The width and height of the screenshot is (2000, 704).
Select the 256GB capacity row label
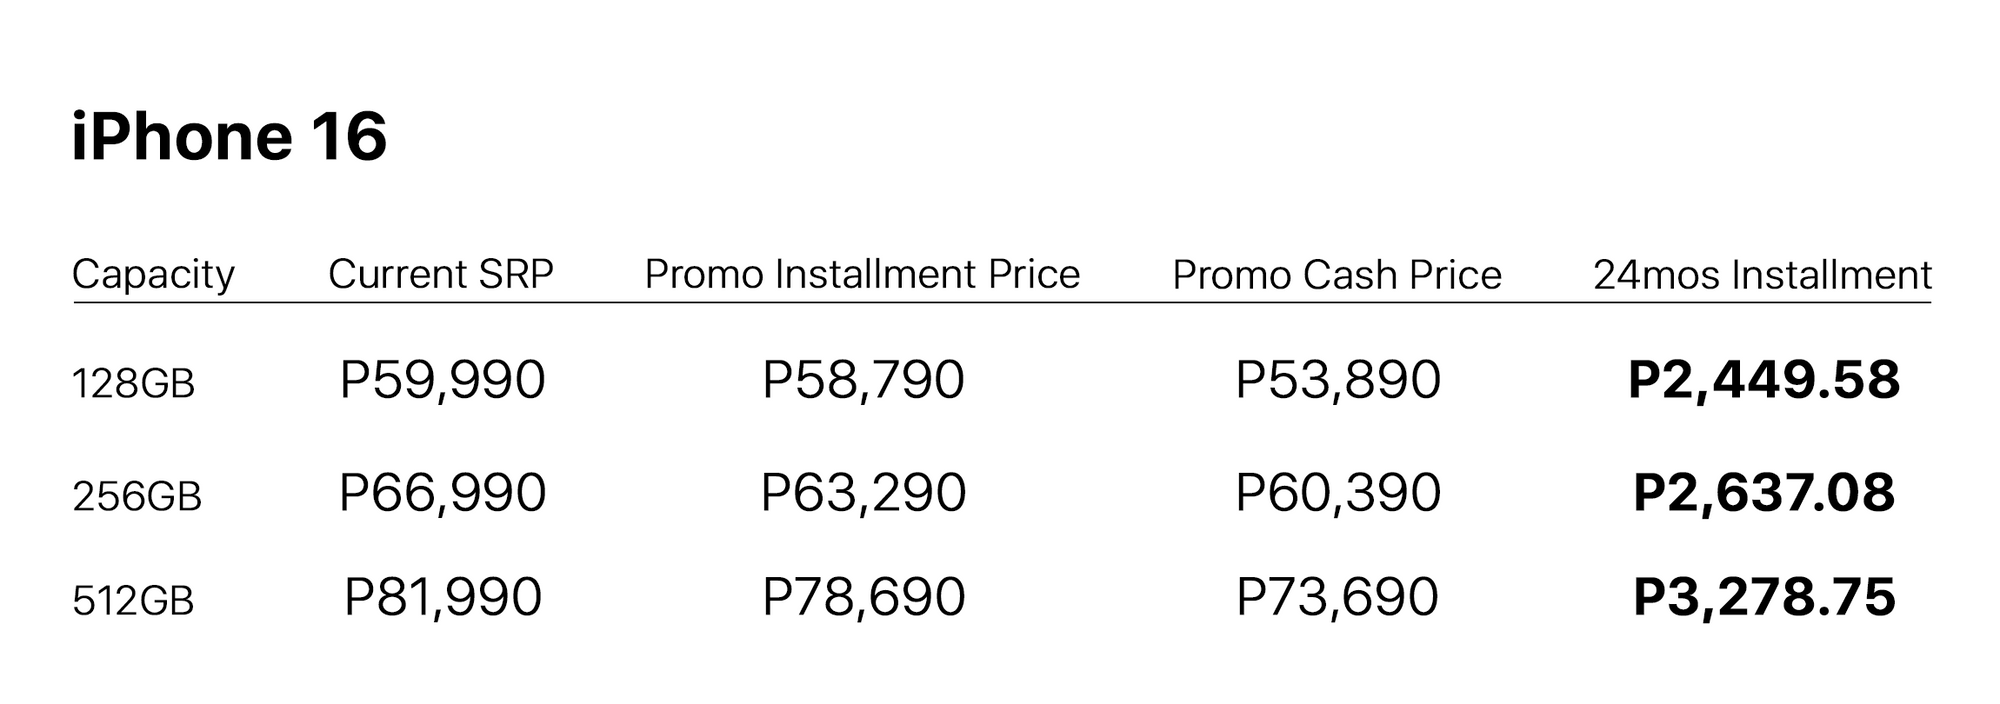click(x=137, y=497)
